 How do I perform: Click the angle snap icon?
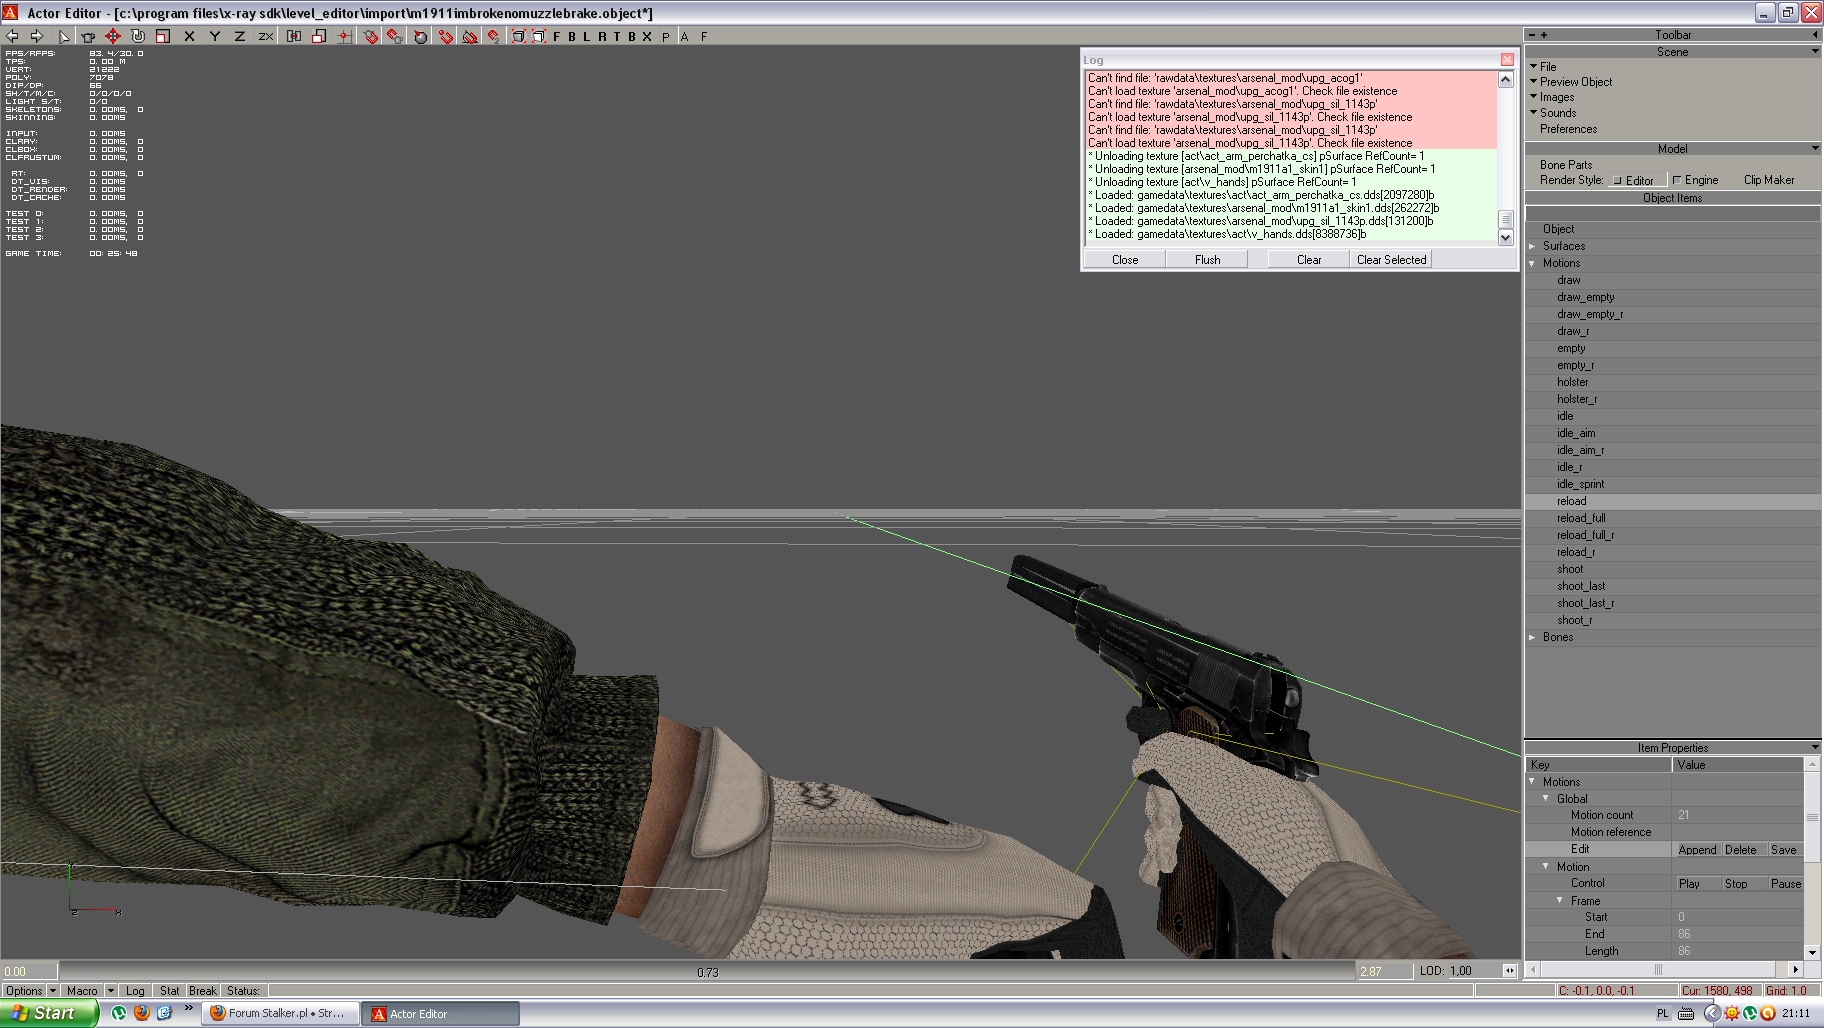[x=469, y=36]
